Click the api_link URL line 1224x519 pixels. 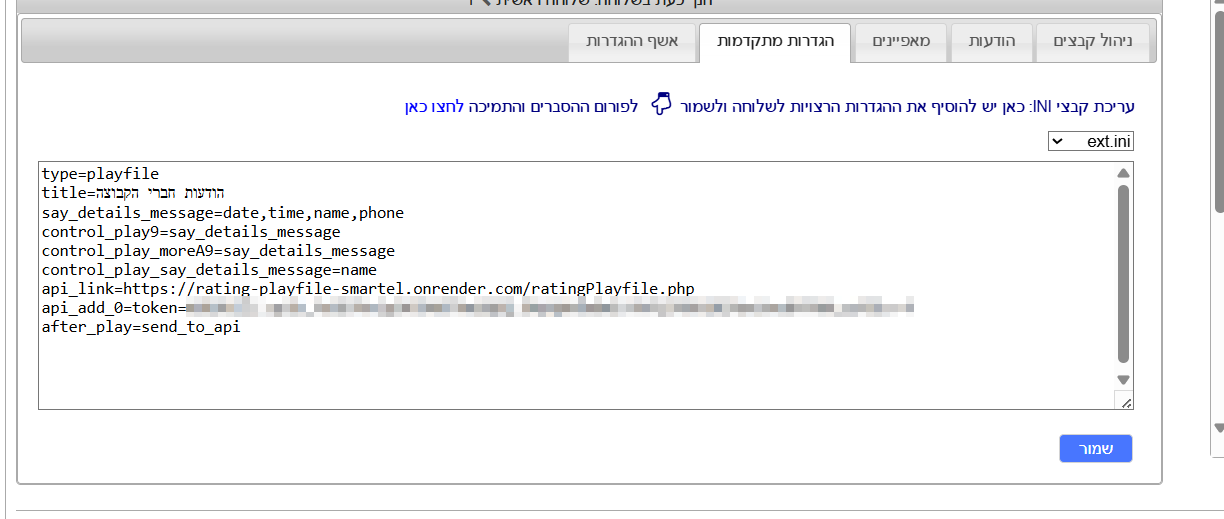coord(368,289)
